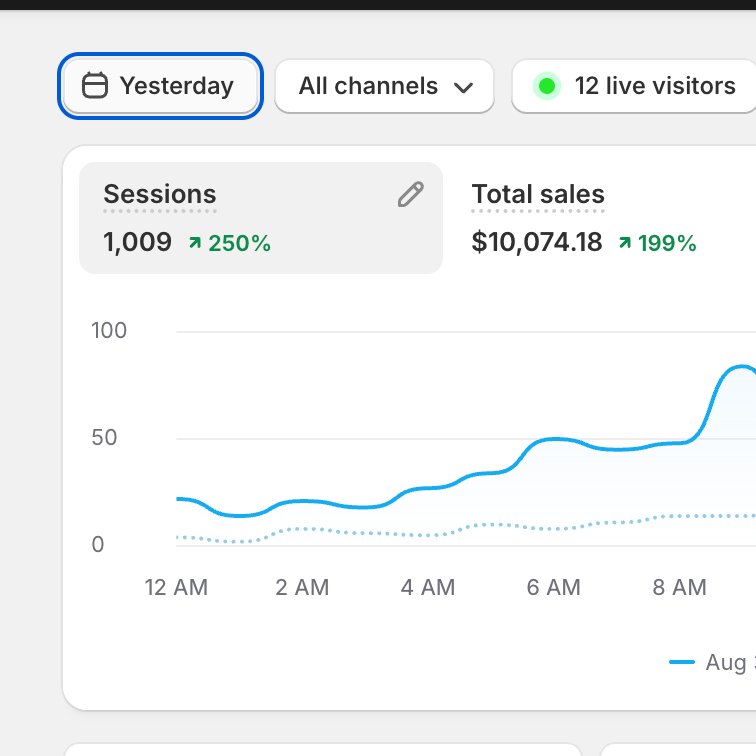Click the 8 AM axis label
The image size is (756, 756).
click(x=680, y=587)
